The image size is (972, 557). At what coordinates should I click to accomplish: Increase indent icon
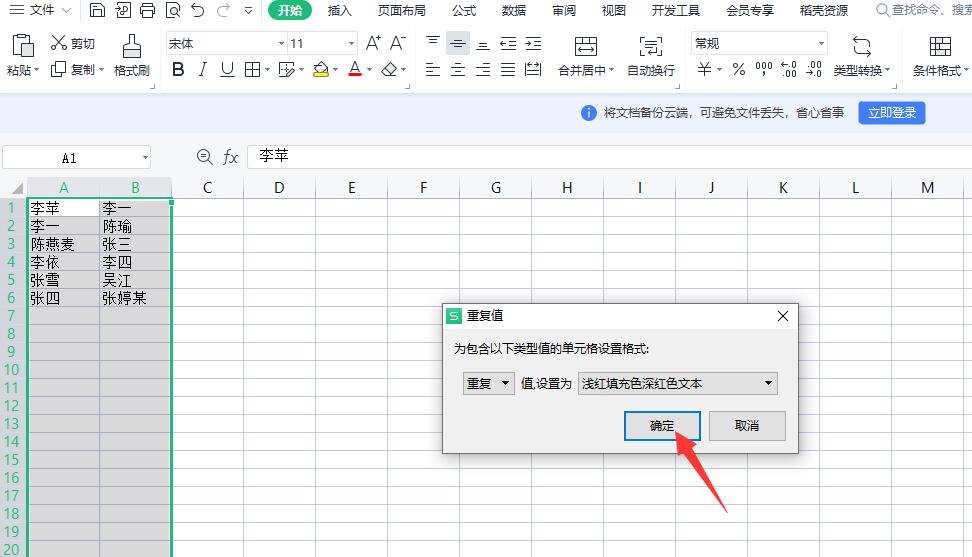533,43
